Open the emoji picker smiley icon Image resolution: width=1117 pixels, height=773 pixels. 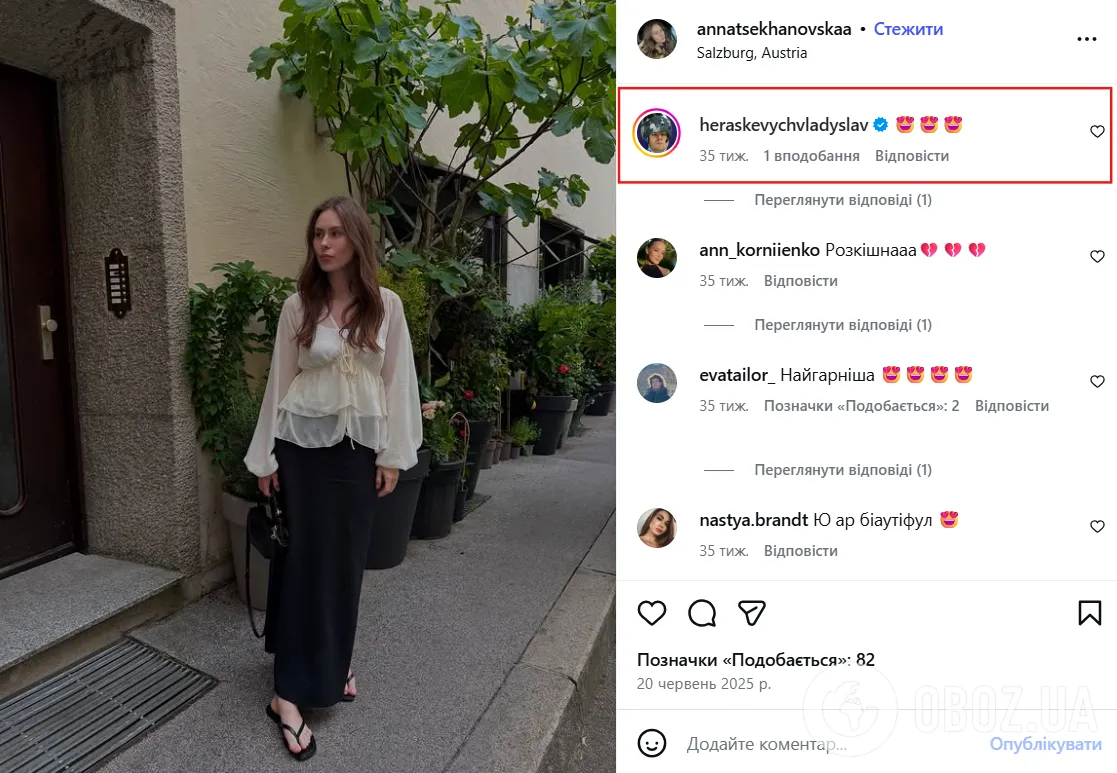click(651, 743)
